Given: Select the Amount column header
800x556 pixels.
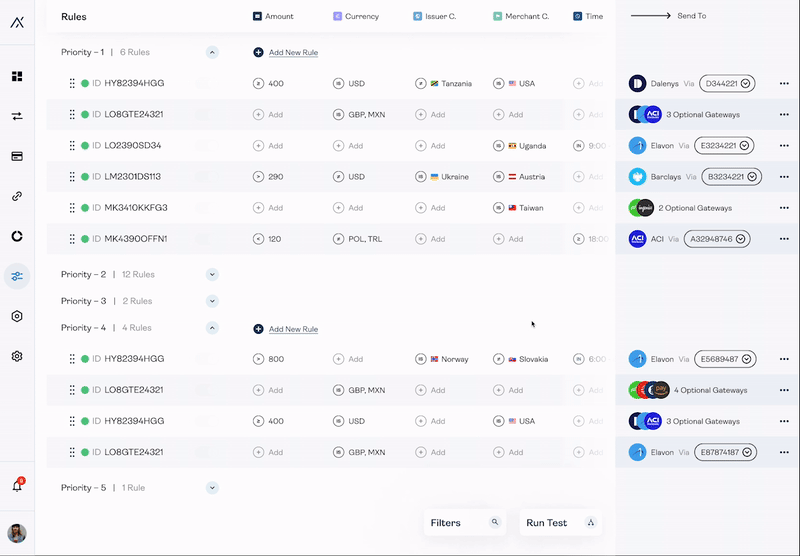Looking at the screenshot, I should pos(273,16).
